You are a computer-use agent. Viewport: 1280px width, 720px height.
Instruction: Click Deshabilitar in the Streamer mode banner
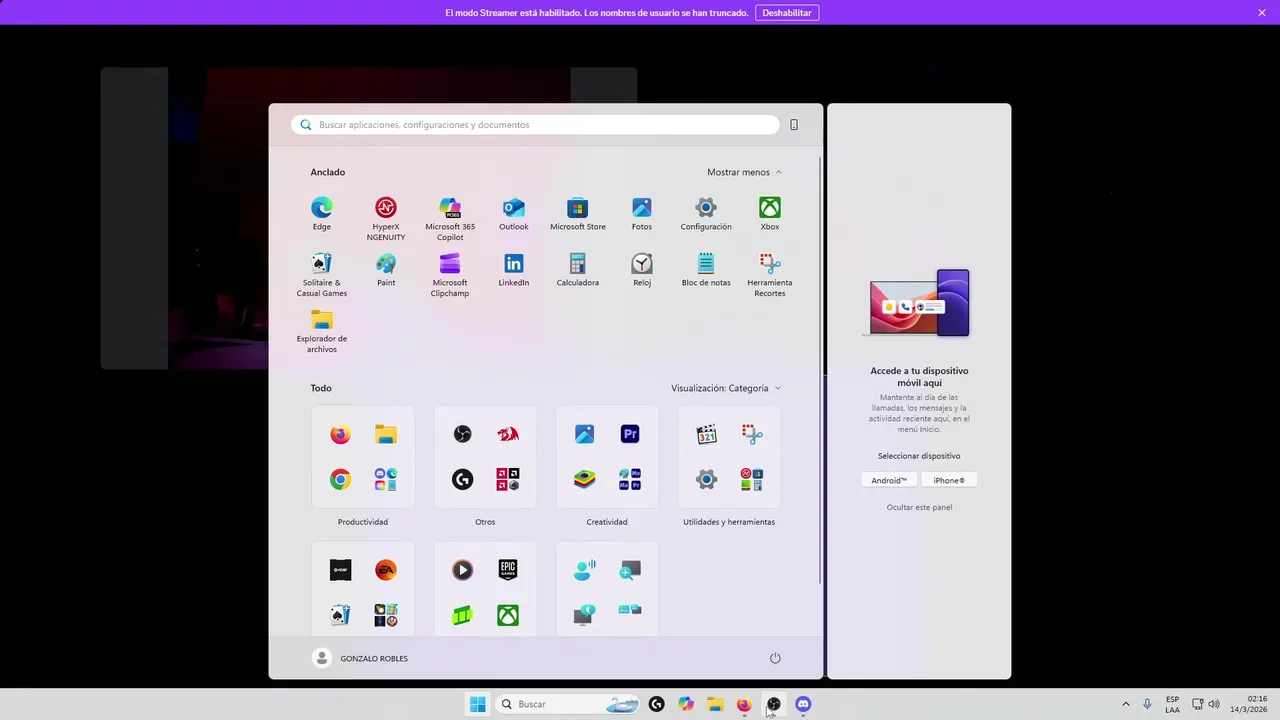(x=787, y=13)
